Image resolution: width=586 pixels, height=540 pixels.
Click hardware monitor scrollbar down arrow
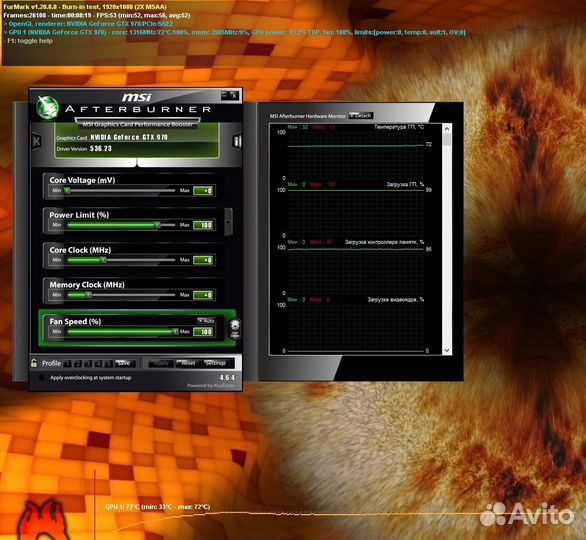click(x=447, y=350)
